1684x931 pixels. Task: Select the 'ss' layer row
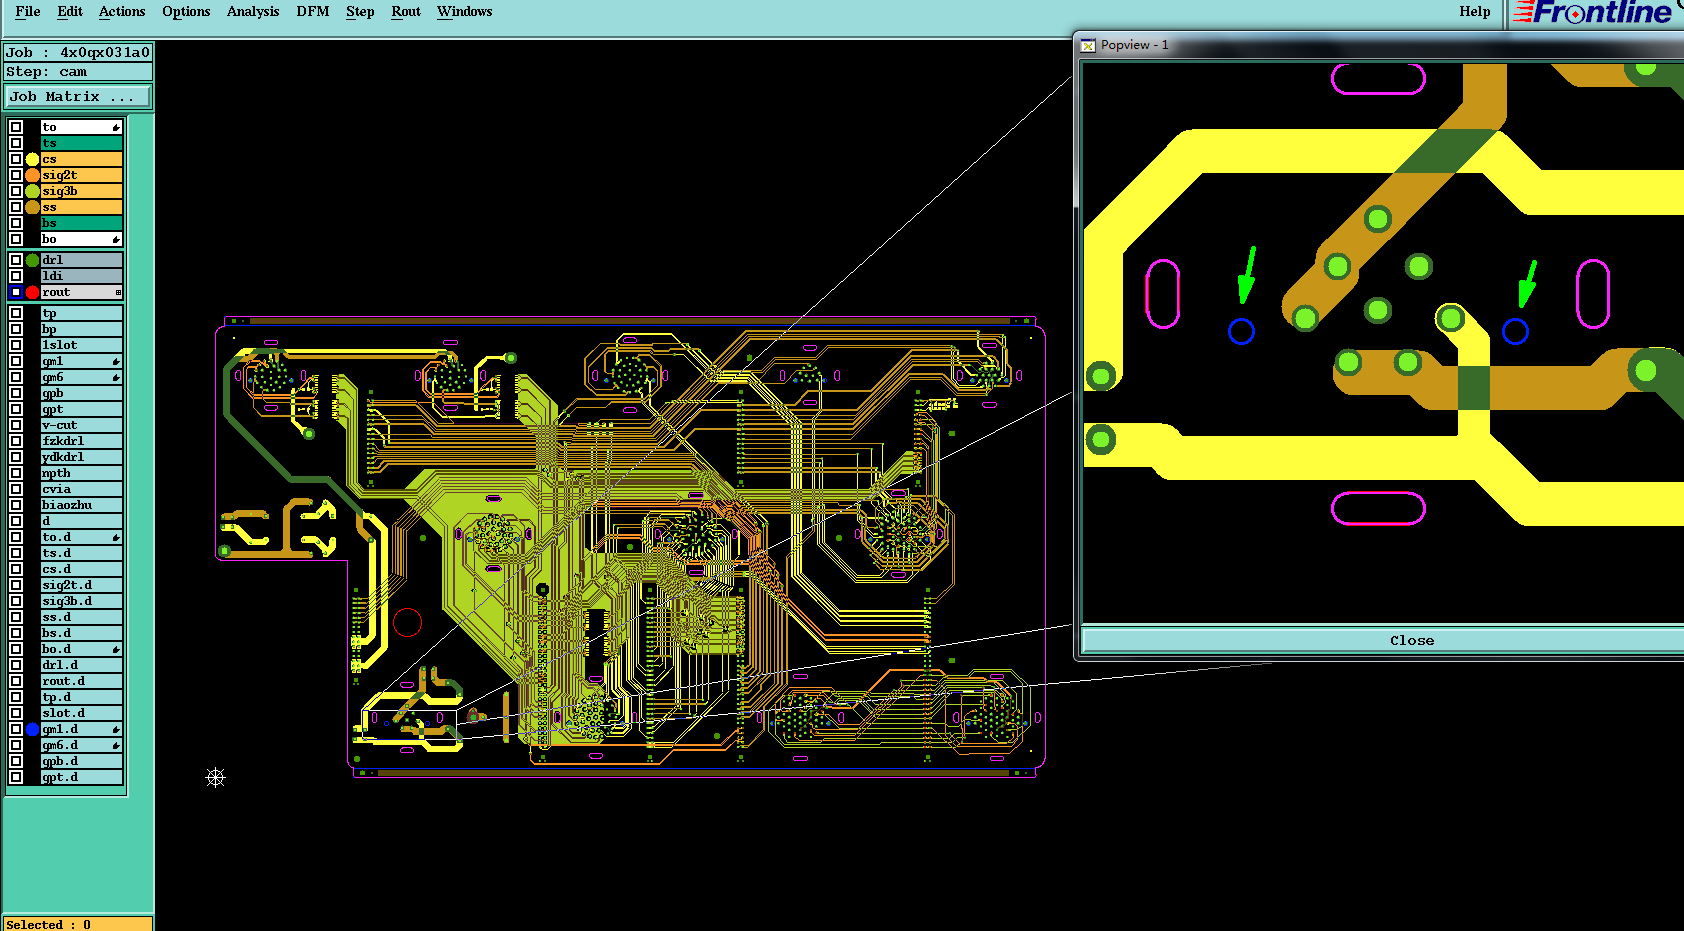(81, 207)
